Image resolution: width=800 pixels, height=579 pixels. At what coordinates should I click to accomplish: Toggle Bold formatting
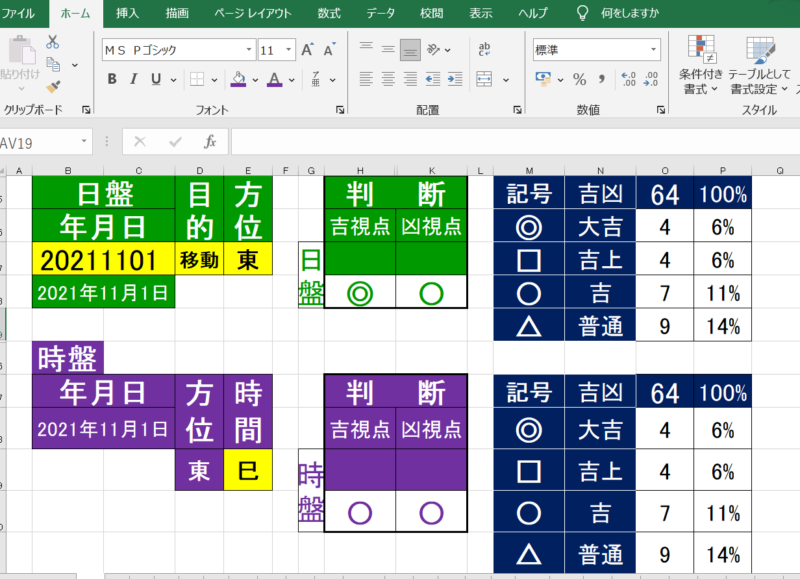click(x=111, y=79)
